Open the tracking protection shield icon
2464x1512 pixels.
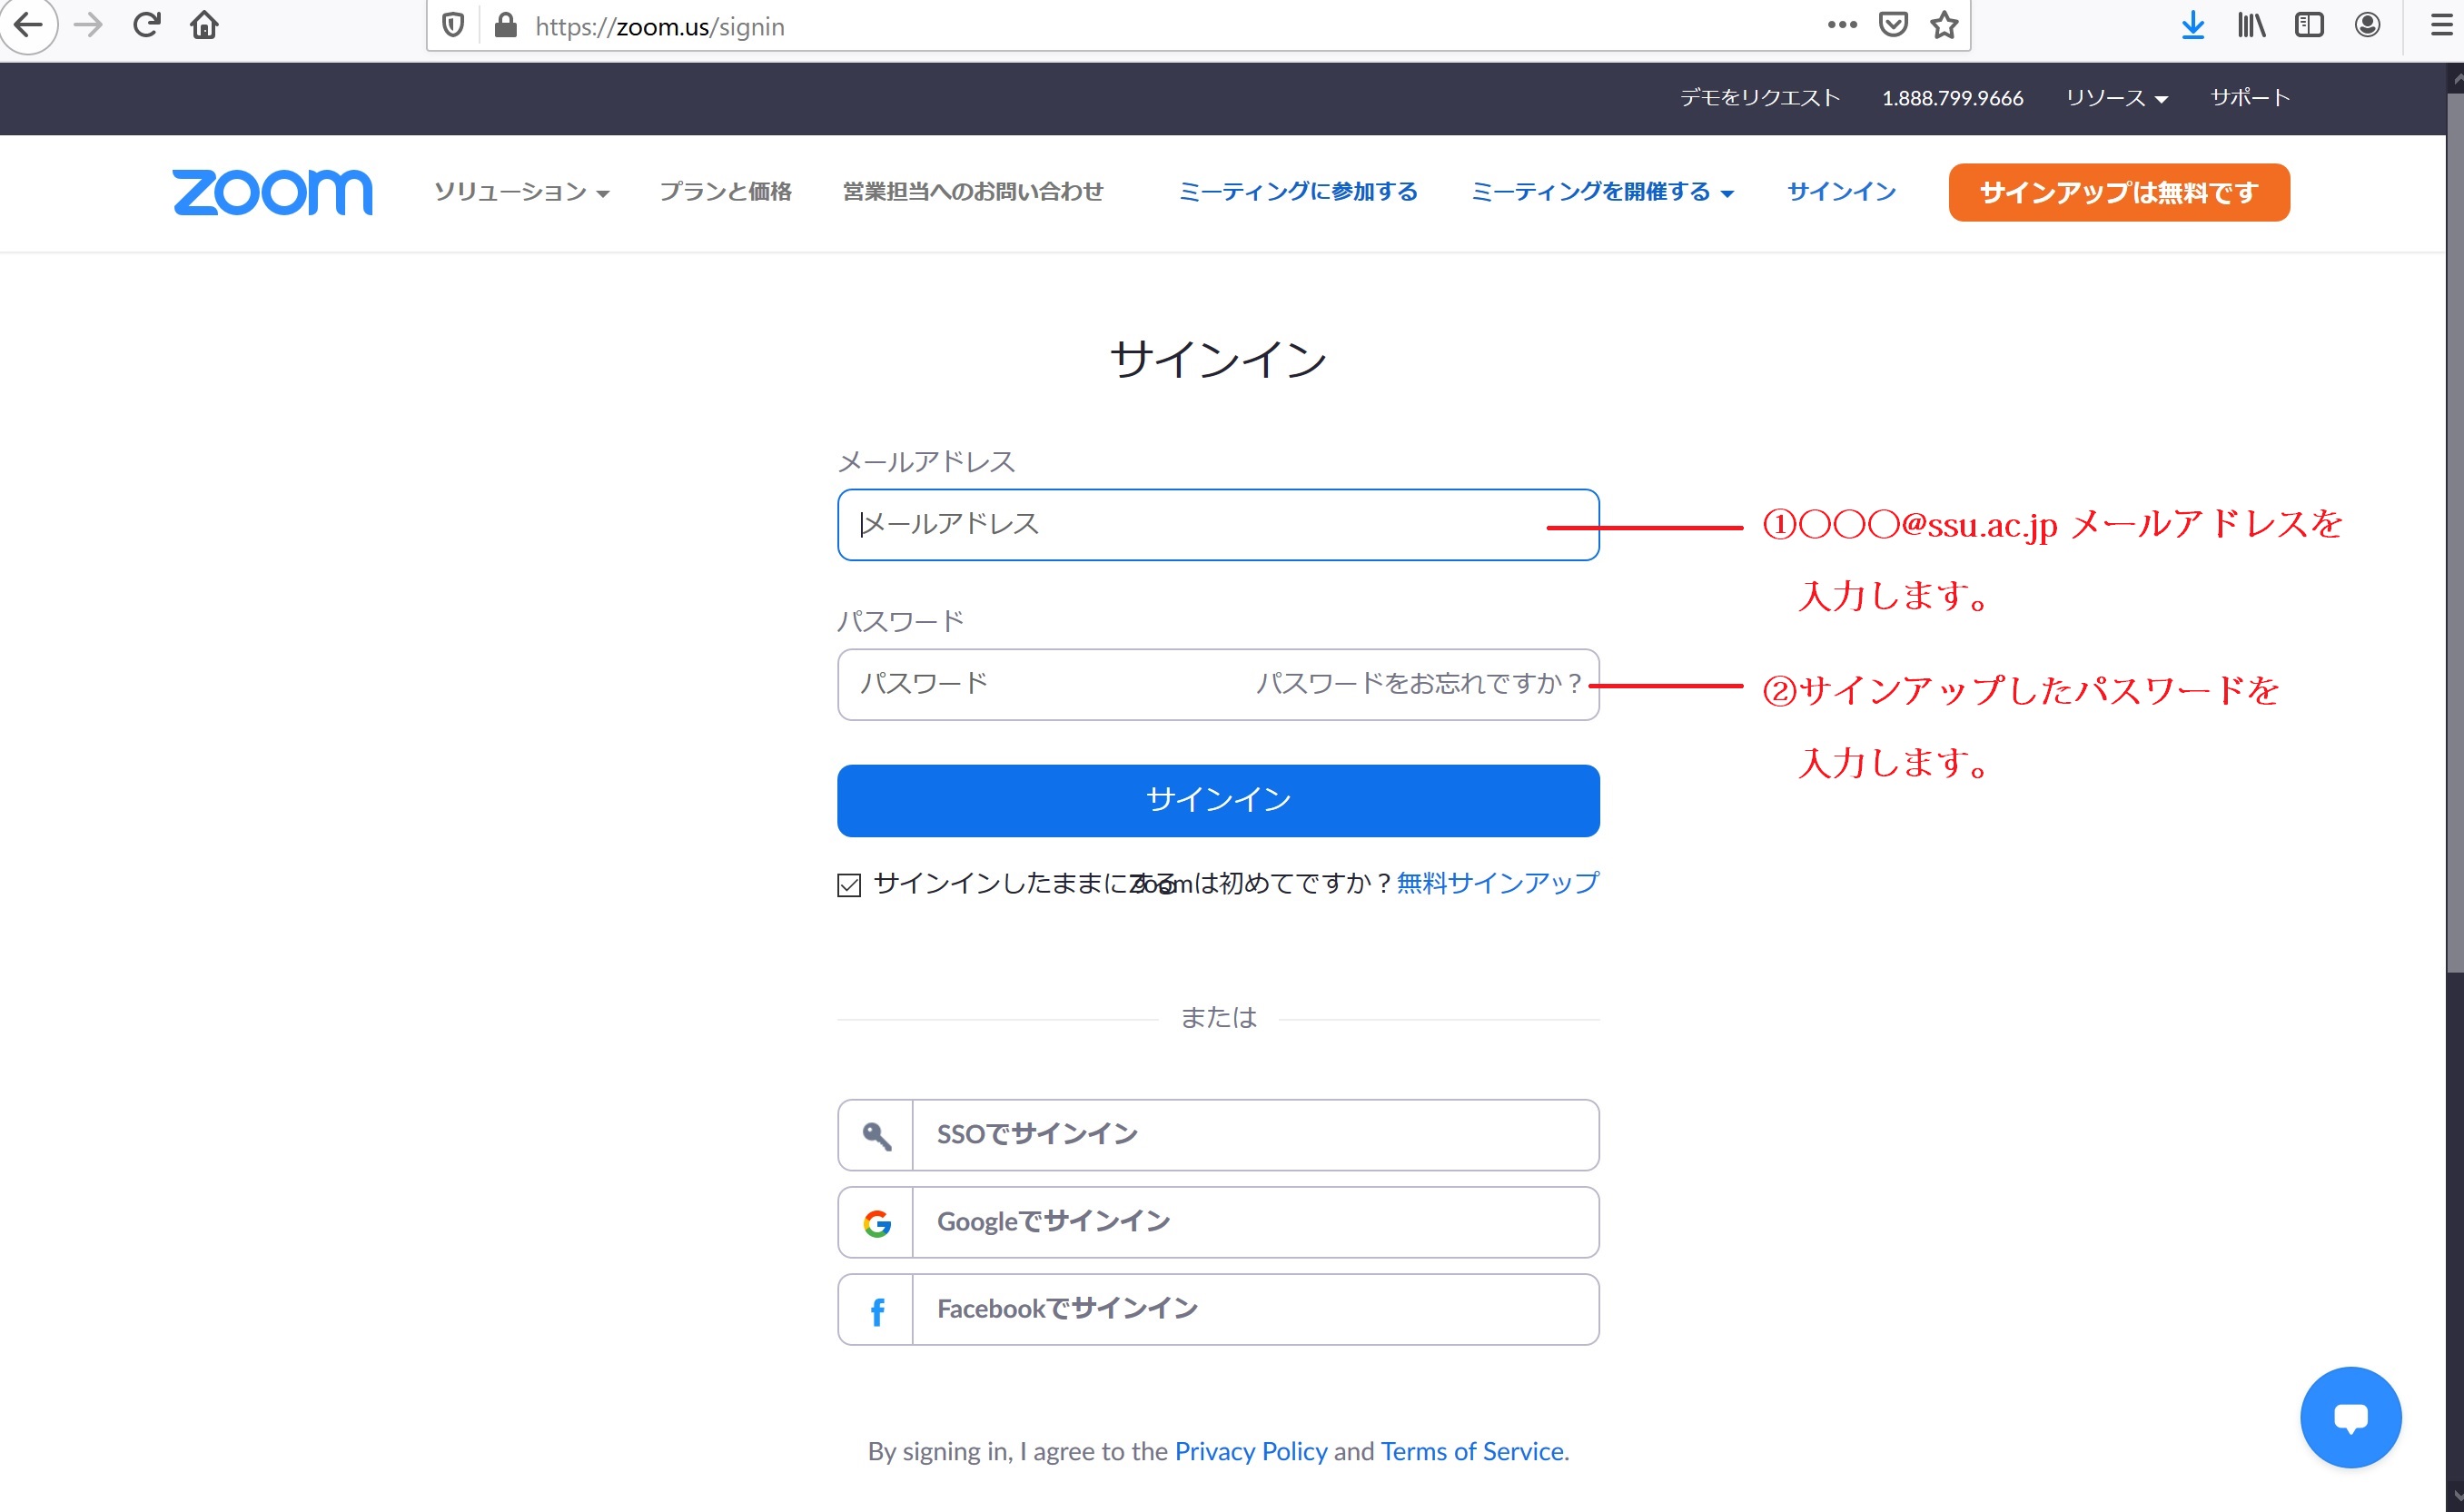click(453, 26)
